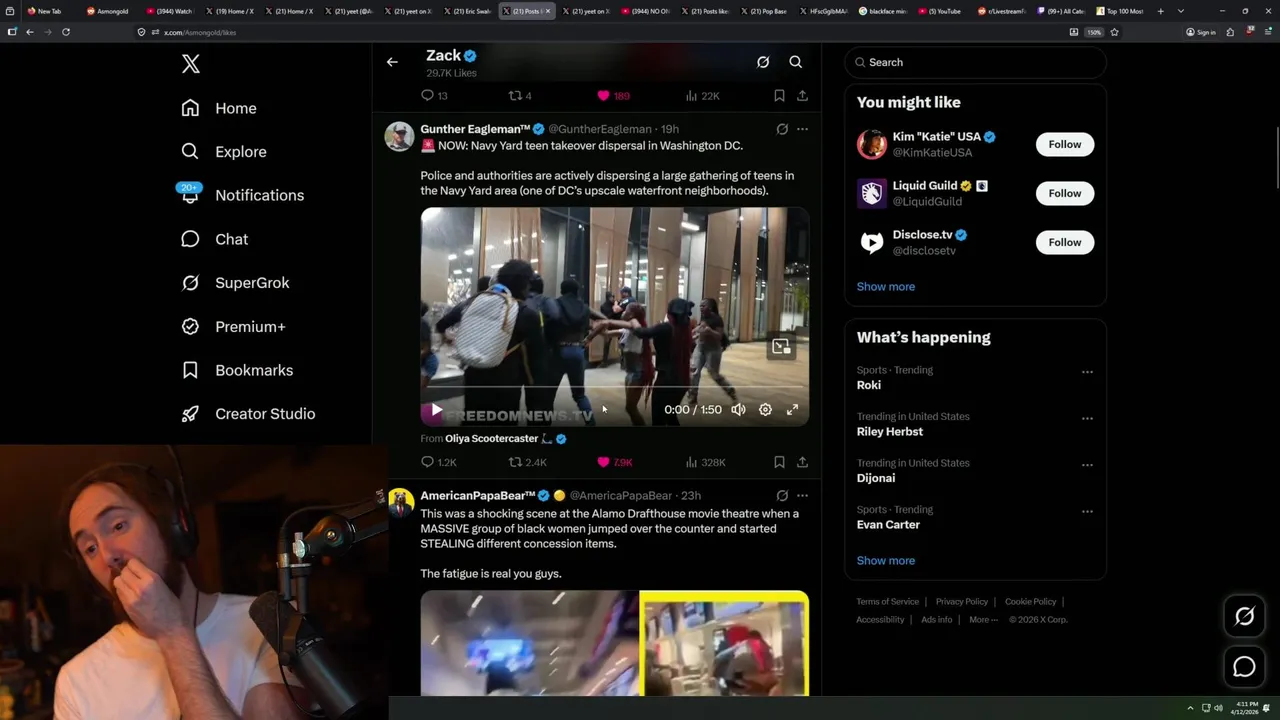This screenshot has width=1280, height=720.
Task: Follow Disclose.tv
Action: coord(1065,242)
